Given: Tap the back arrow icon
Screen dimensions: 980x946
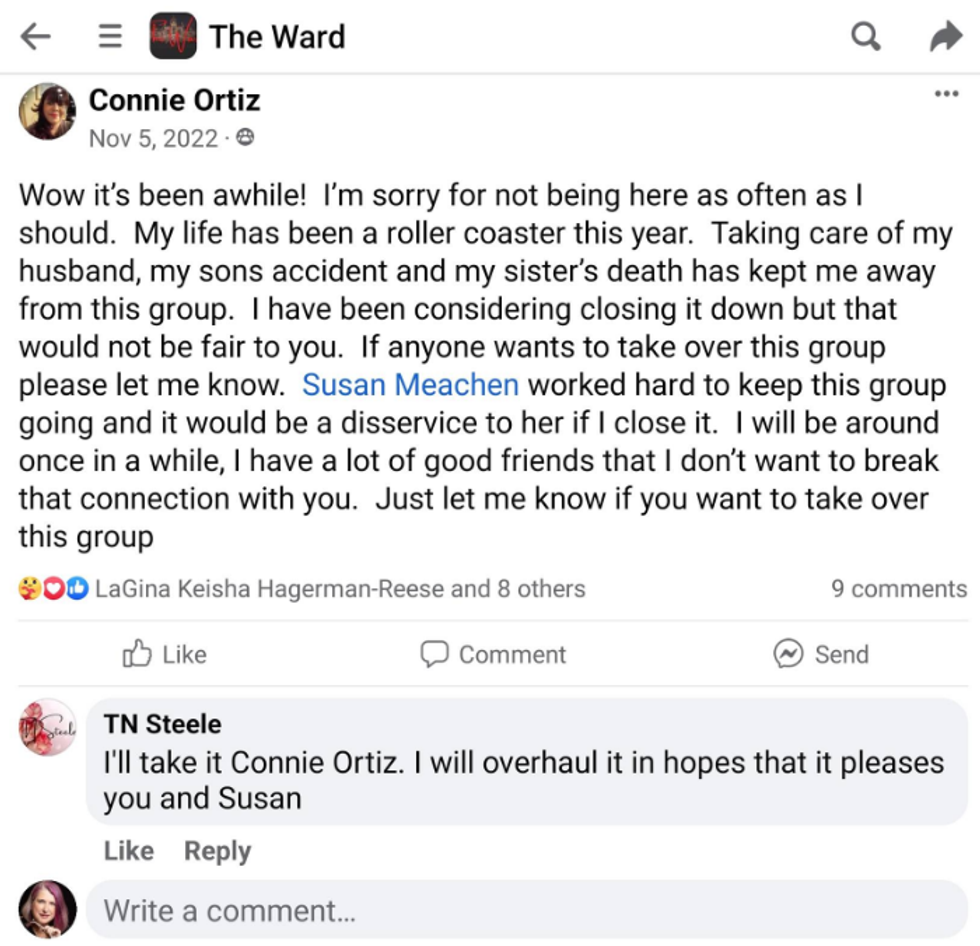Looking at the screenshot, I should click(35, 37).
